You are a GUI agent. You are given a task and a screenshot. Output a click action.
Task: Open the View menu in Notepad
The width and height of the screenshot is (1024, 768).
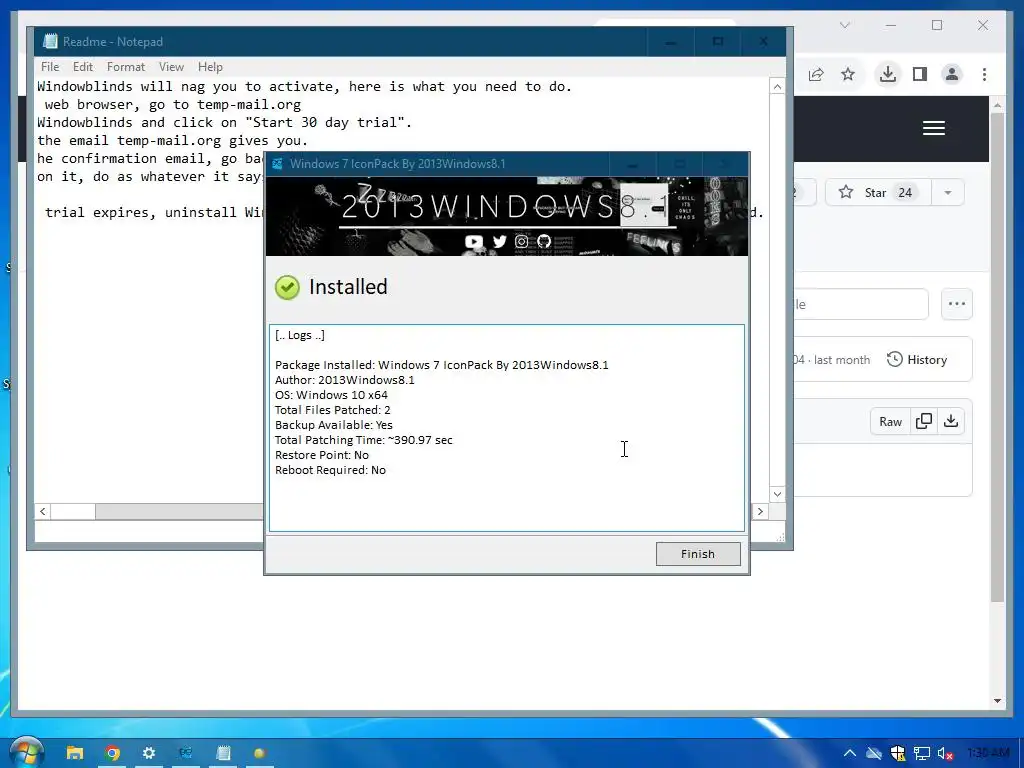click(x=171, y=67)
